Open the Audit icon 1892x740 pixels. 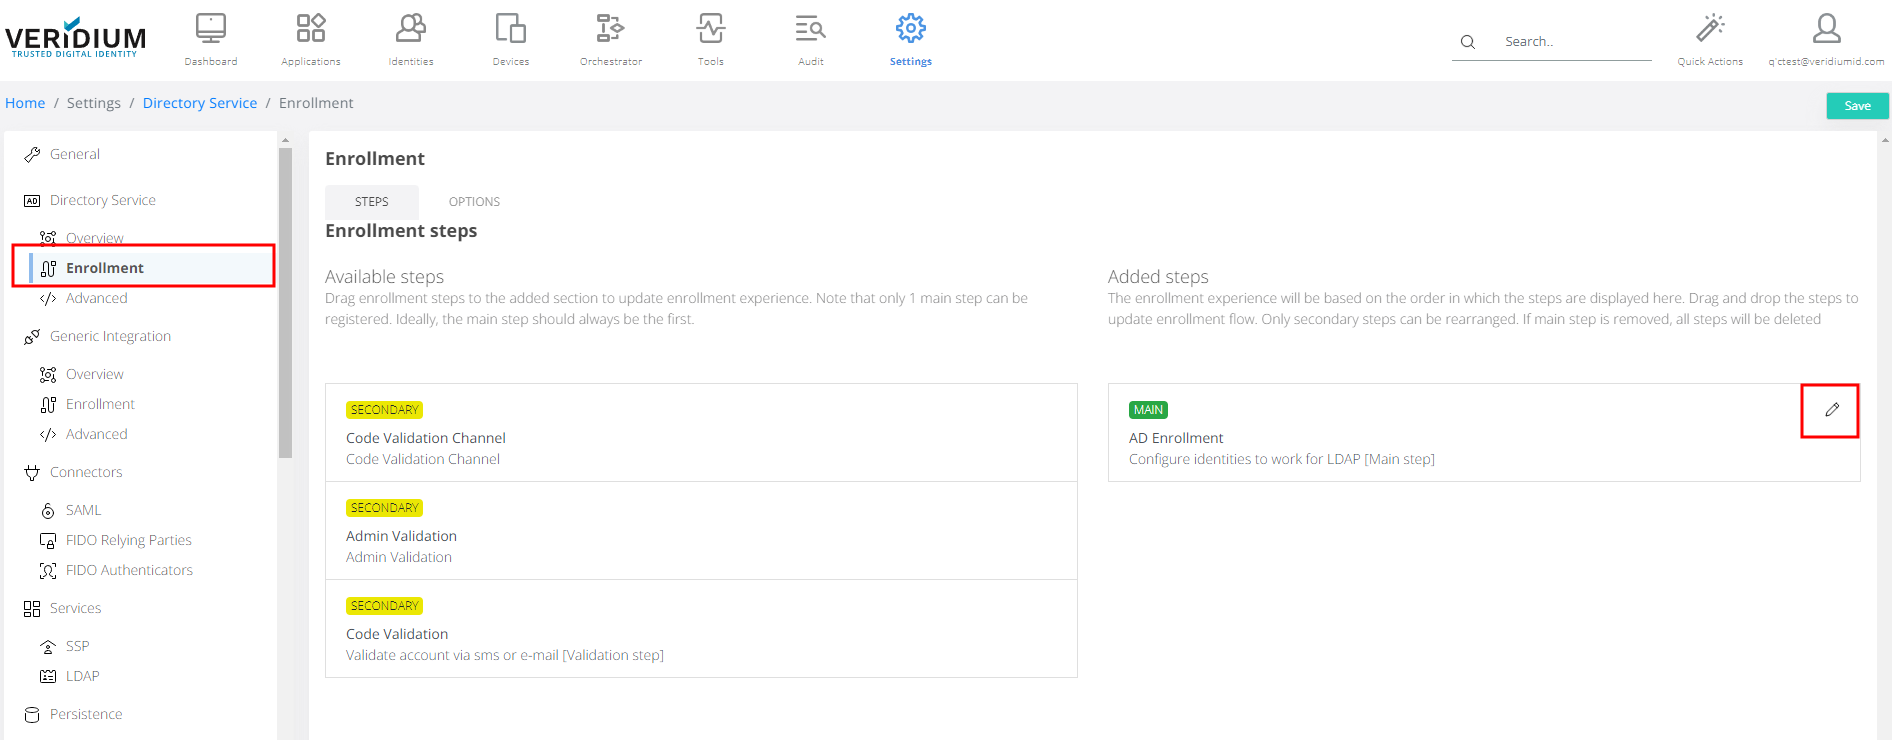point(811,29)
